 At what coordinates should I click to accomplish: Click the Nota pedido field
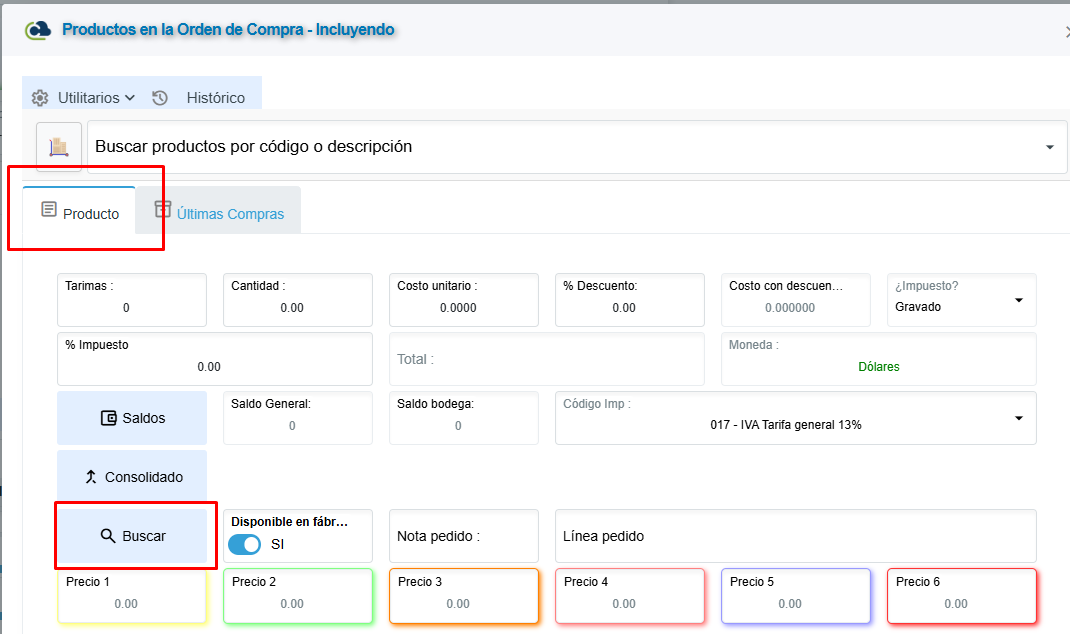point(464,536)
